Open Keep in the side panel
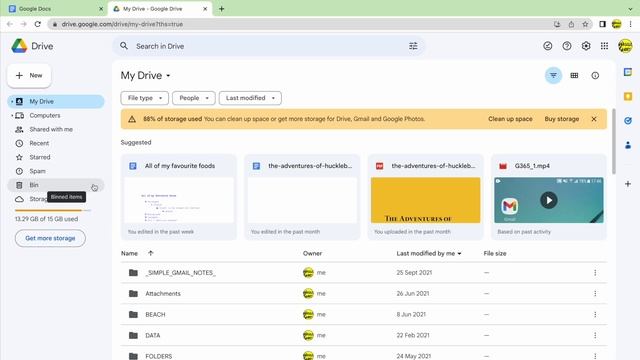 click(628, 96)
